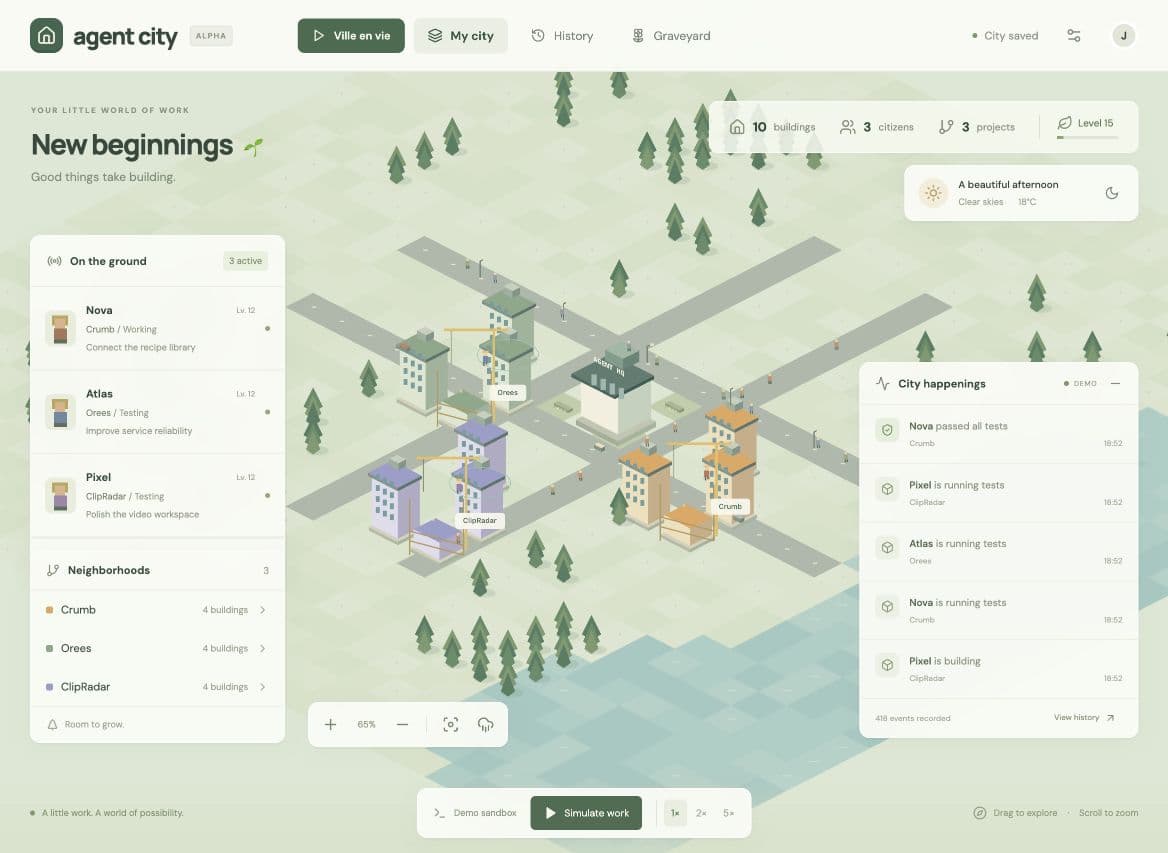Select the ClipRadar building label on map
The width and height of the screenshot is (1168, 853).
[x=480, y=521]
